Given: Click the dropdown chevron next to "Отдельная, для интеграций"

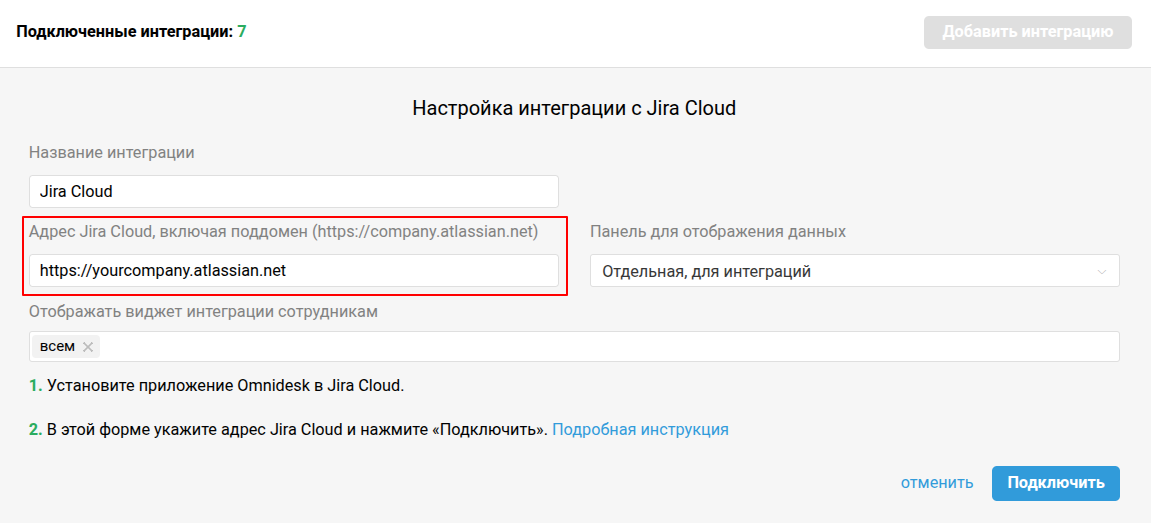Looking at the screenshot, I should coord(1101,272).
